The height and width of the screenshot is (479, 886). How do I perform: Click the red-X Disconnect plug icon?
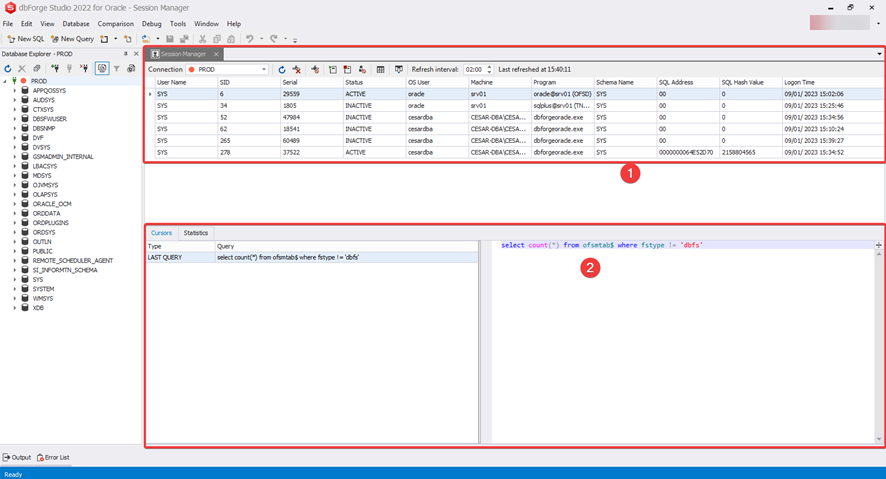click(x=84, y=69)
